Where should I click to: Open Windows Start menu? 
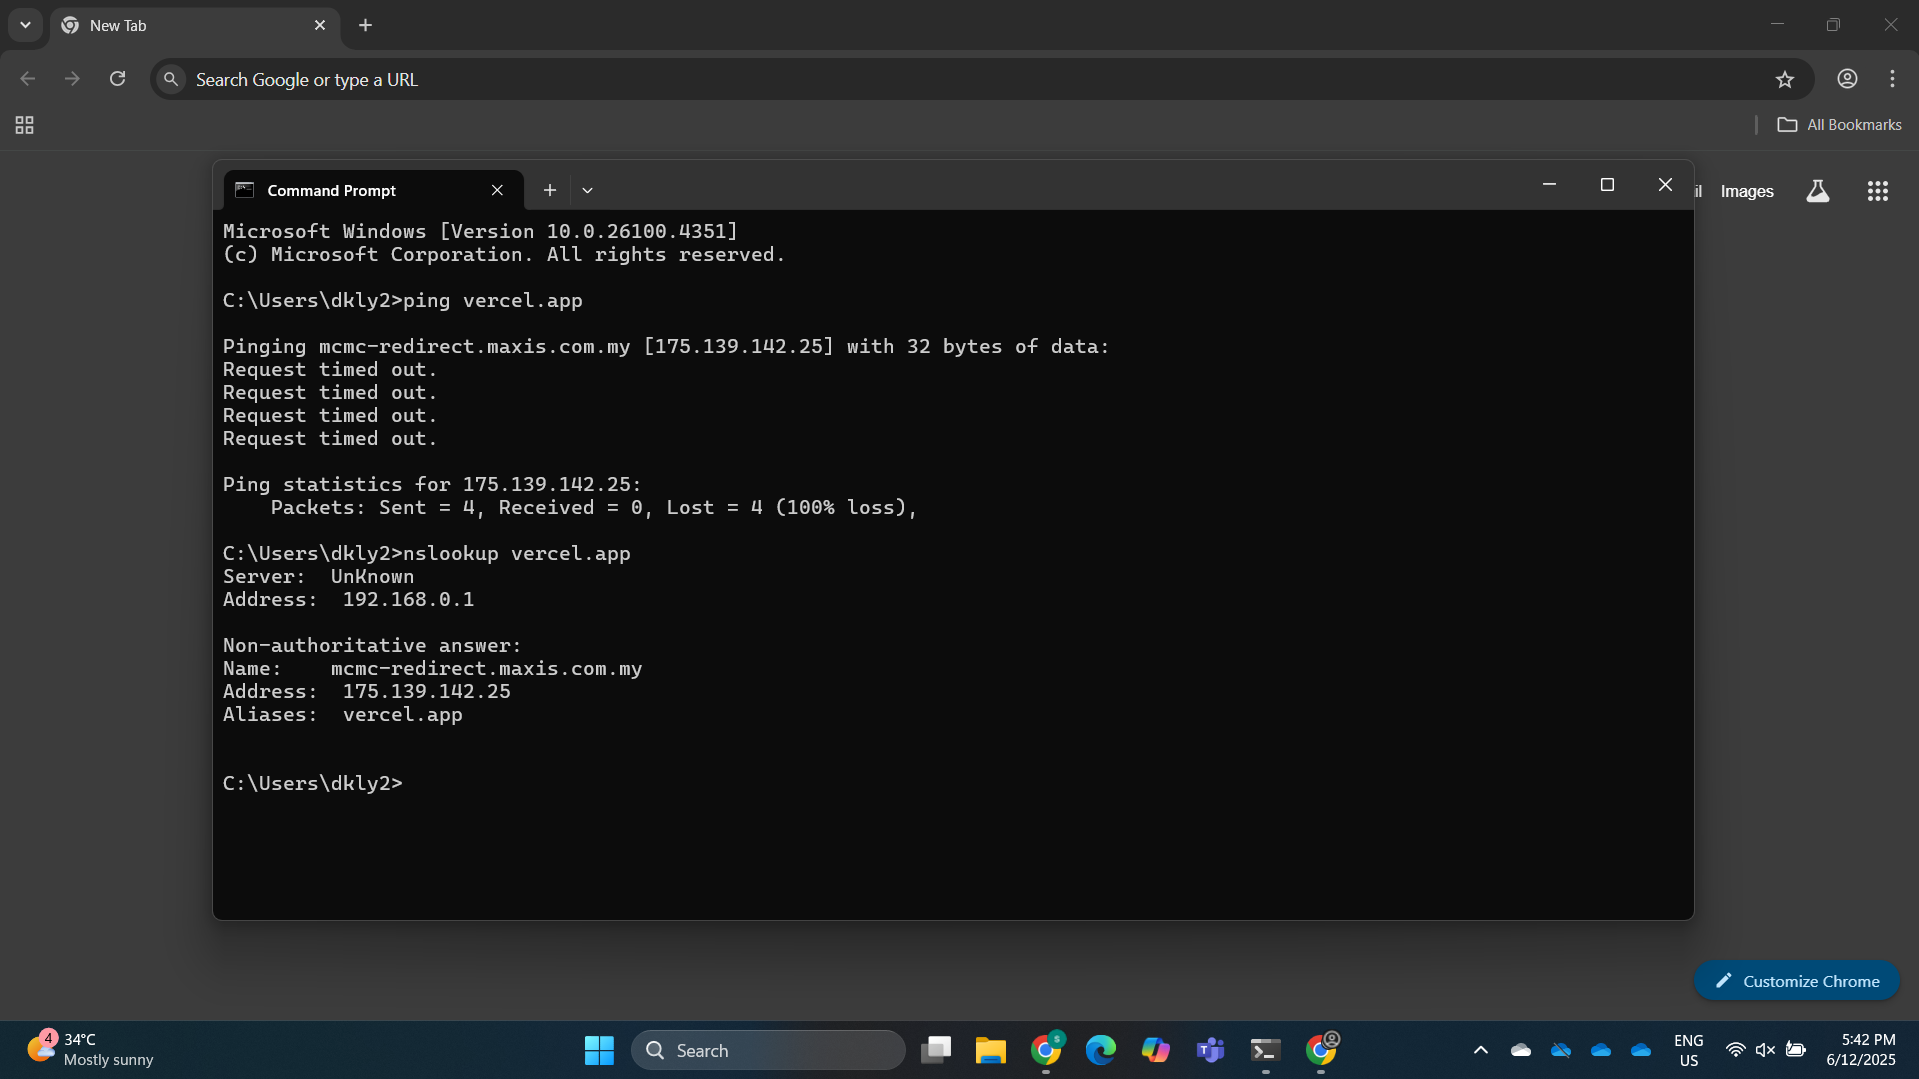599,1050
